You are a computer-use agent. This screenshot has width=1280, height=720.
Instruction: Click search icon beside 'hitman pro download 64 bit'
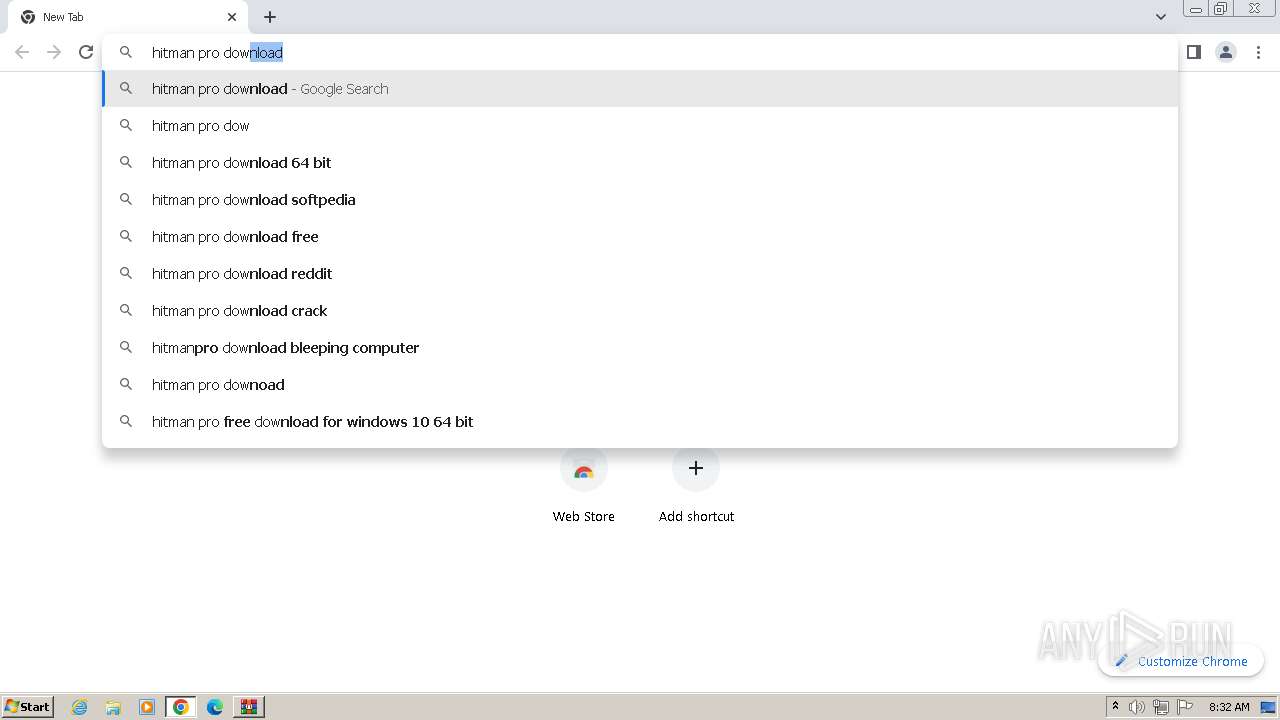tap(126, 162)
